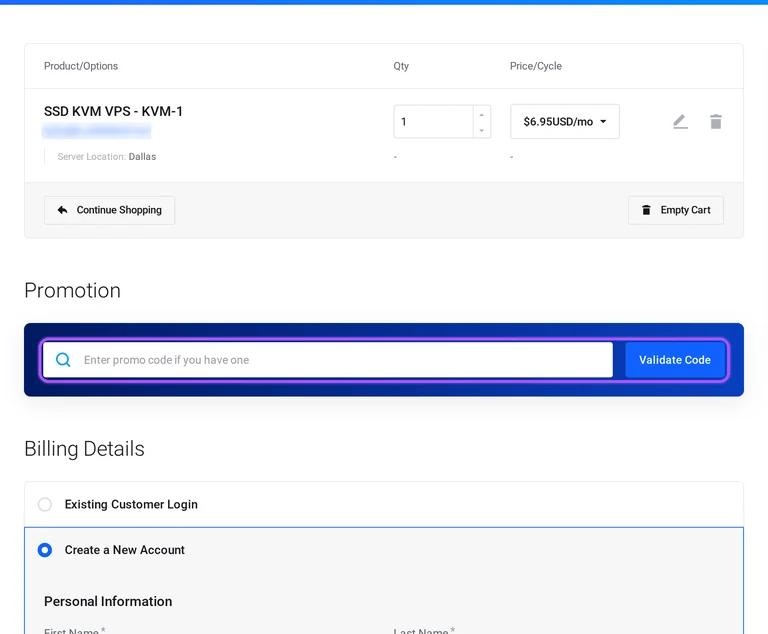The image size is (768, 634).
Task: Click the Price/Cycle column header
Action: pyautogui.click(x=536, y=66)
